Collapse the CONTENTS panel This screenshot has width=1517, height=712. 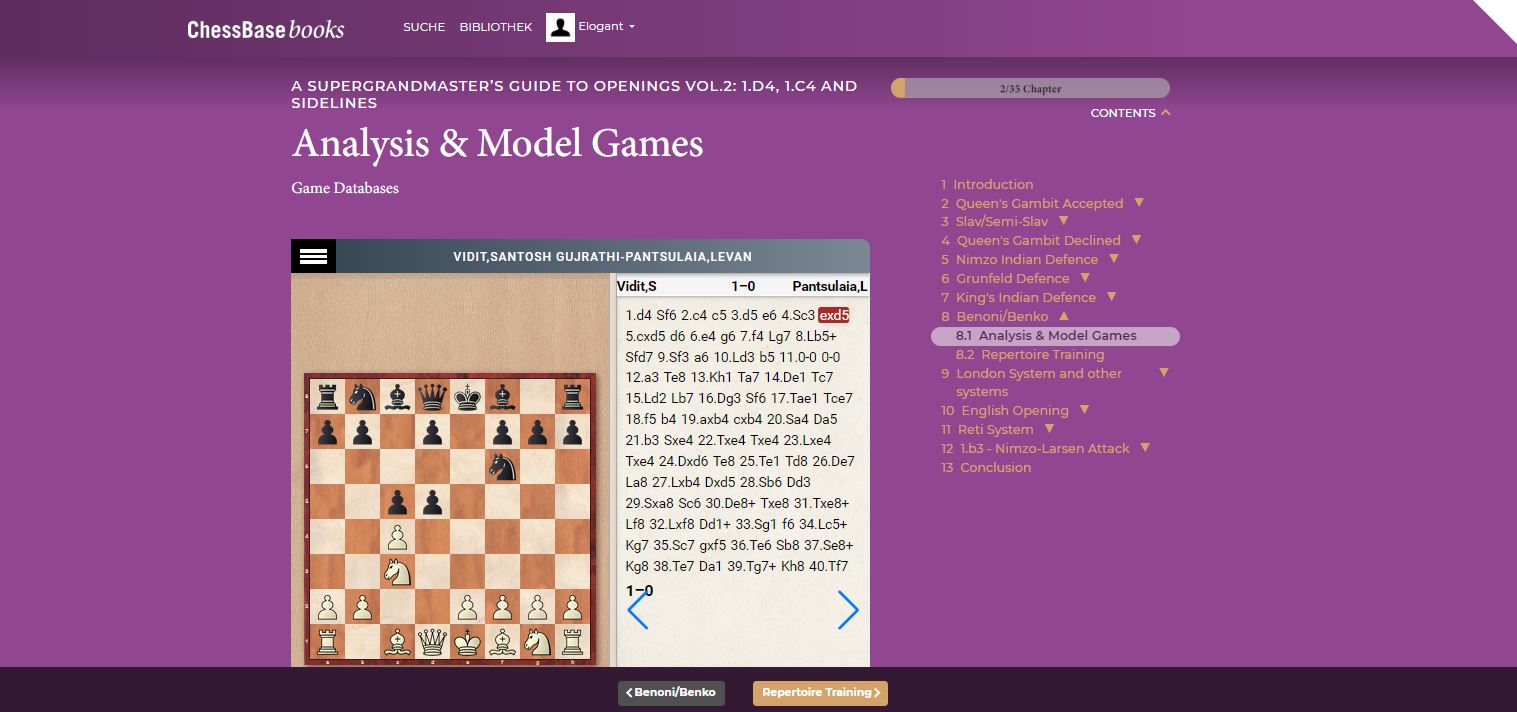click(1130, 113)
